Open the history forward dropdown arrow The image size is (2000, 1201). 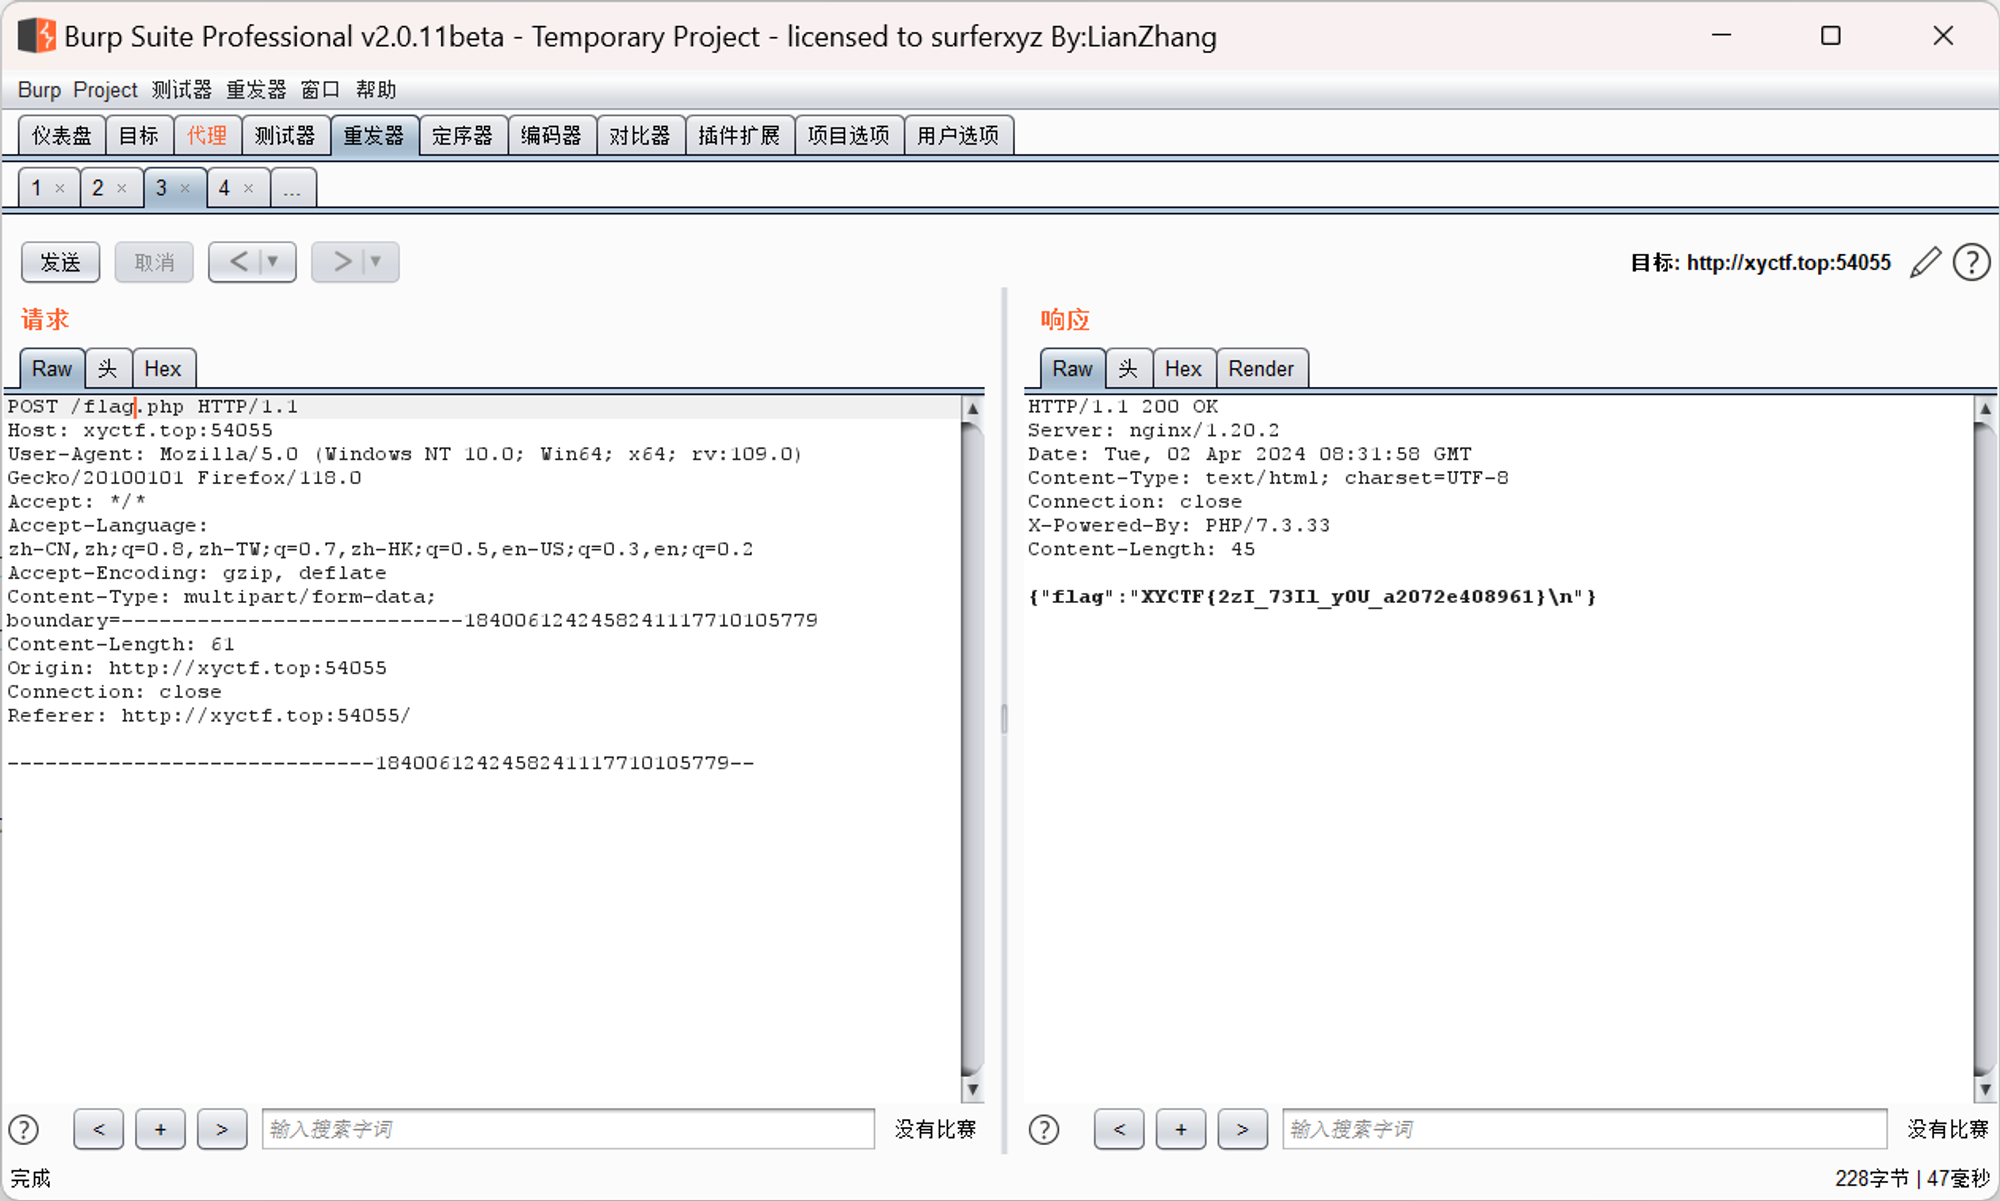click(376, 262)
